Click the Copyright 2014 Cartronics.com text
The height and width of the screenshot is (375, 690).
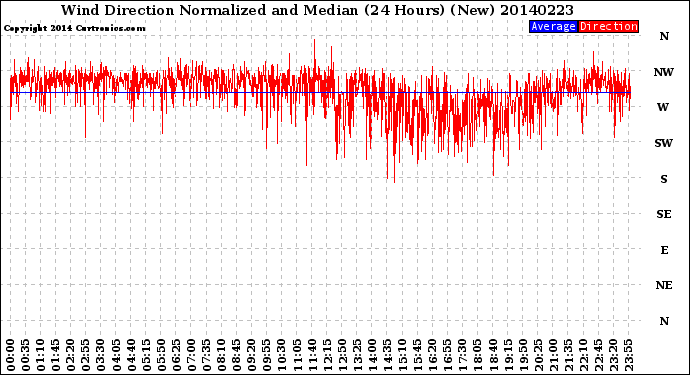pyautogui.click(x=74, y=29)
